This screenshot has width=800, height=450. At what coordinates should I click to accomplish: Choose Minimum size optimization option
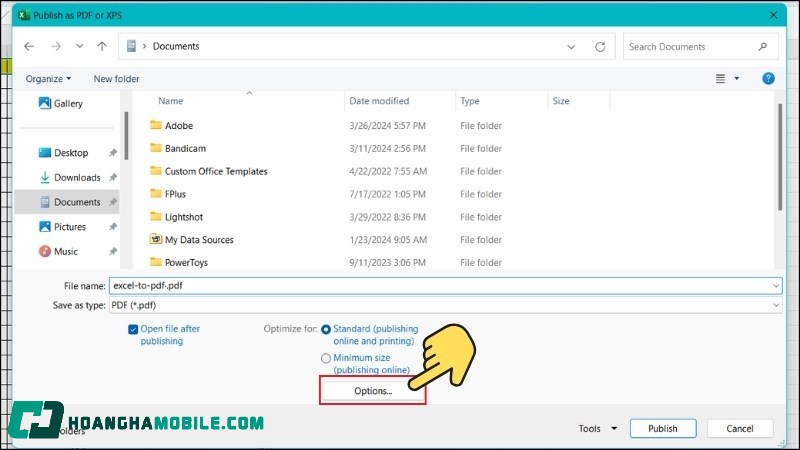326,358
